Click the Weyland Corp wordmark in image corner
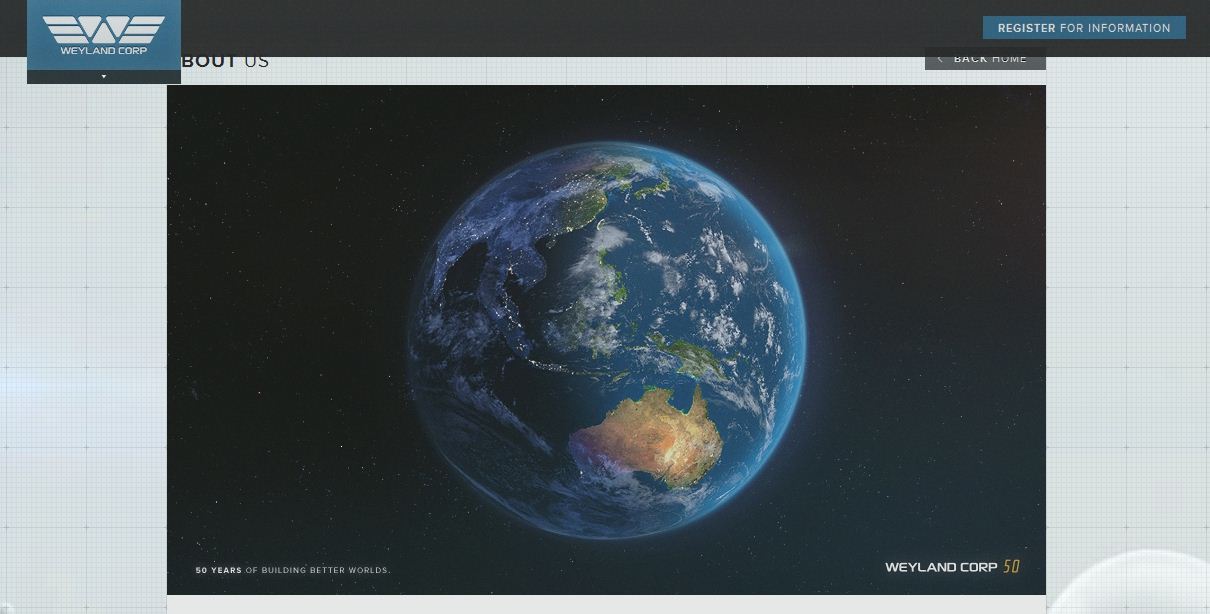 point(941,567)
